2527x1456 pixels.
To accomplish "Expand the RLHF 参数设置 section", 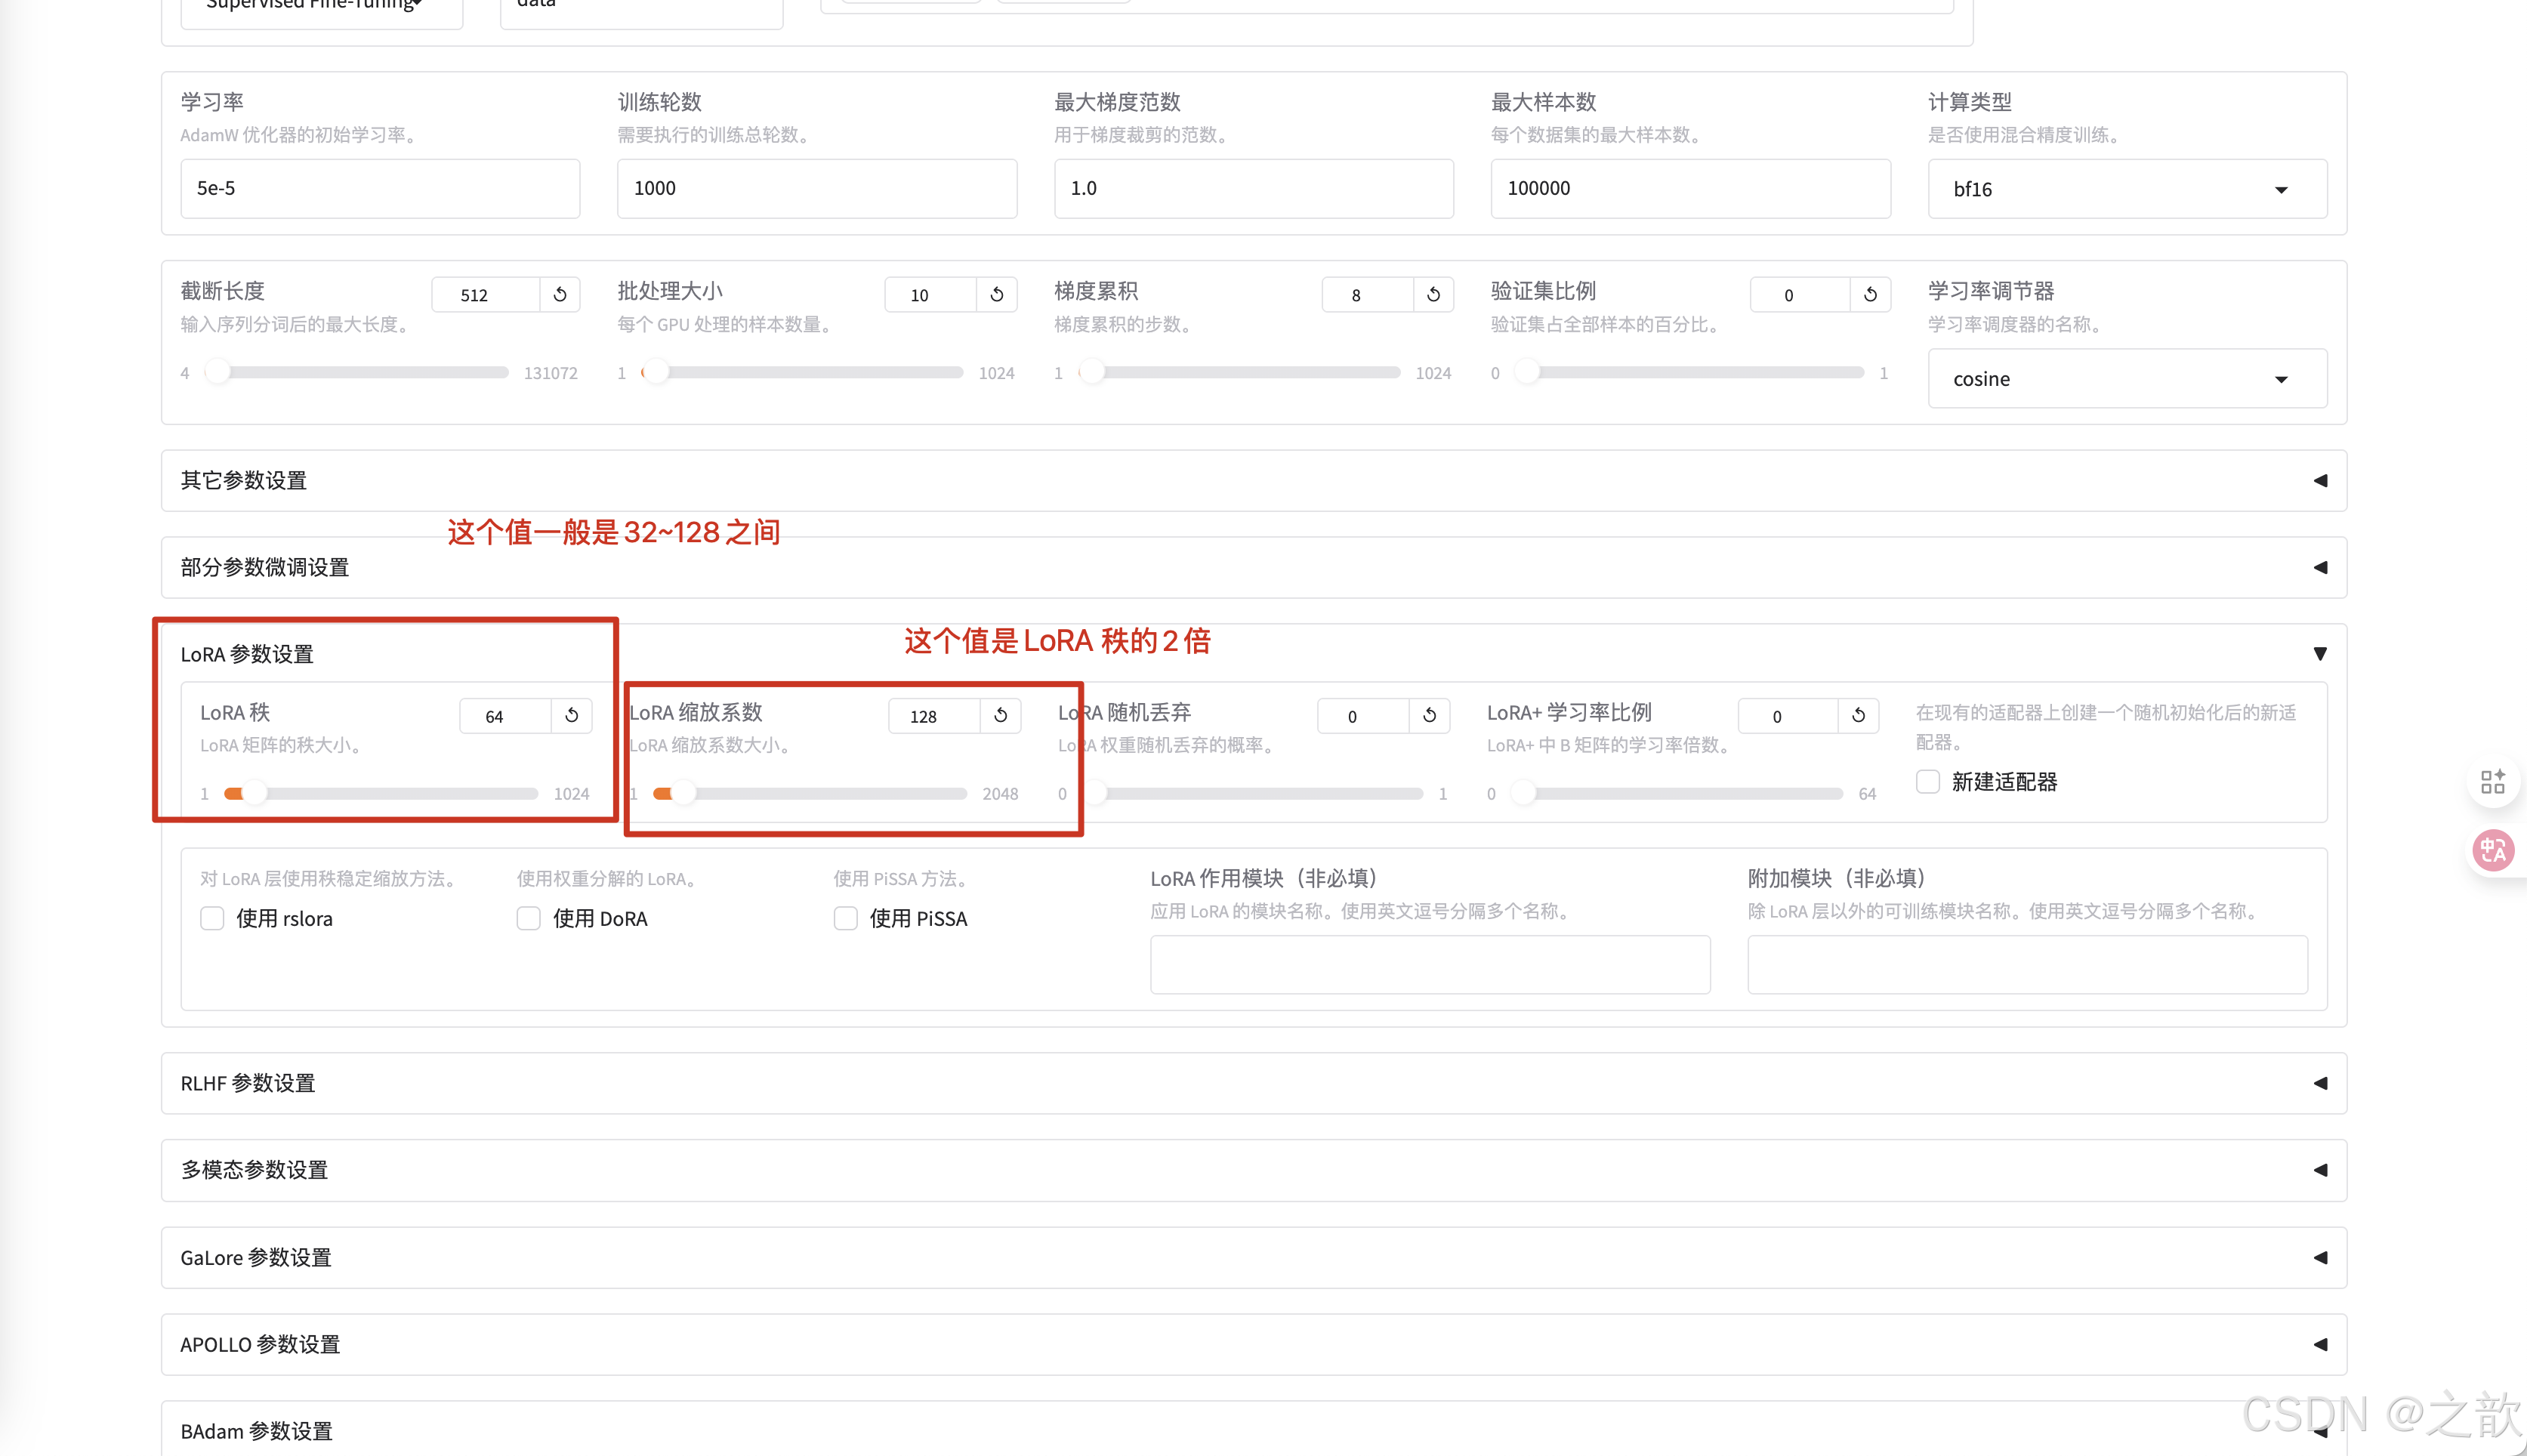I will (1254, 1083).
